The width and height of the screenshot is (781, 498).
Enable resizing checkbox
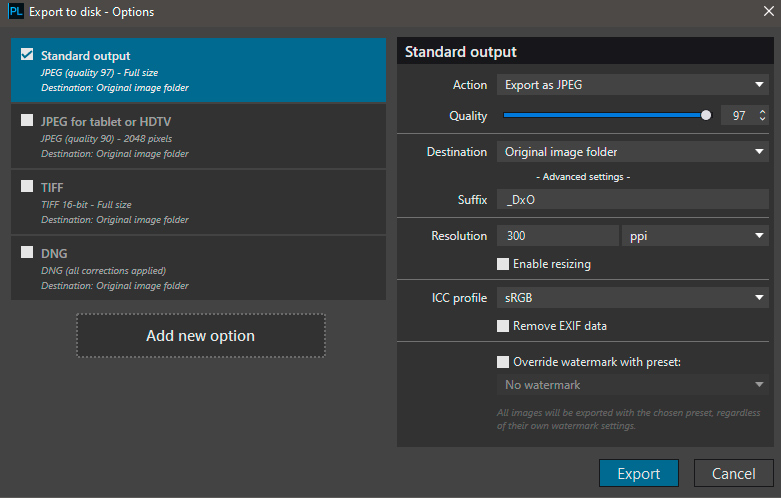[x=503, y=264]
